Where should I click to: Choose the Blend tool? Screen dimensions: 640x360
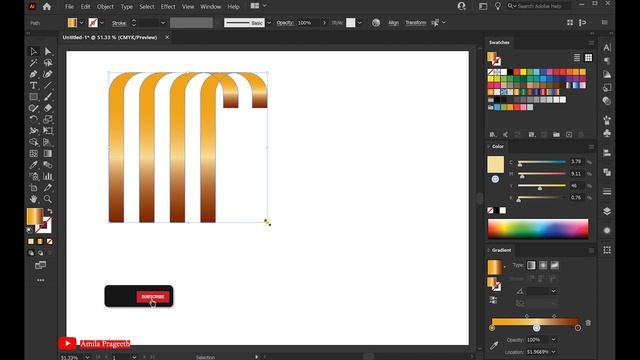48,165
